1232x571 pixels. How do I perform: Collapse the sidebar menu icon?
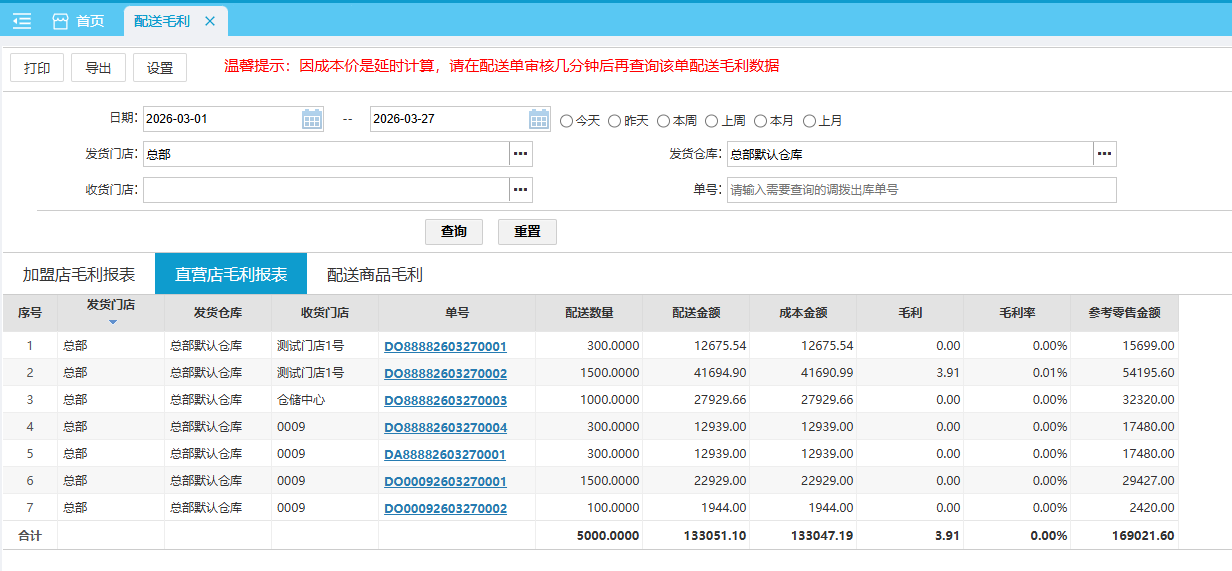[21, 21]
